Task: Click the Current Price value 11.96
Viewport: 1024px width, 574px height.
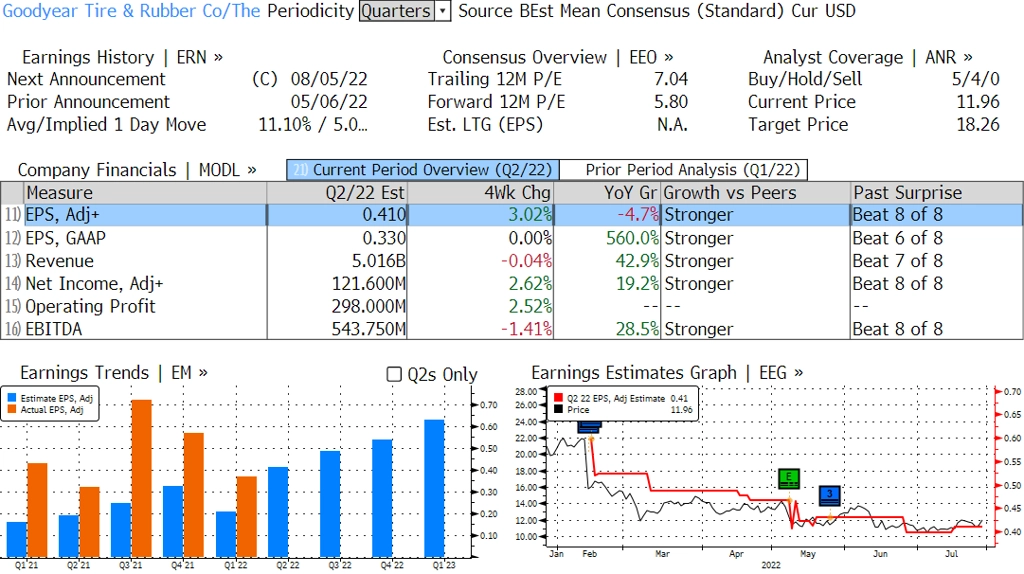Action: pyautogui.click(x=978, y=102)
